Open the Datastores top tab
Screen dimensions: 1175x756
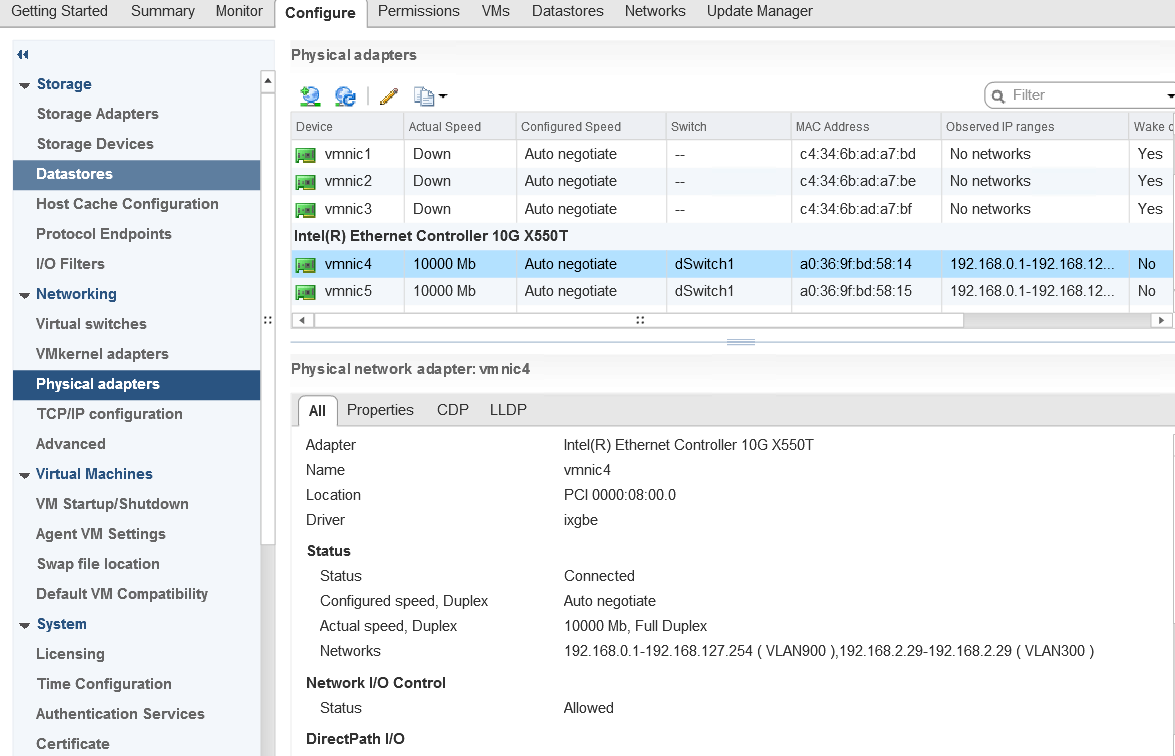(x=567, y=11)
